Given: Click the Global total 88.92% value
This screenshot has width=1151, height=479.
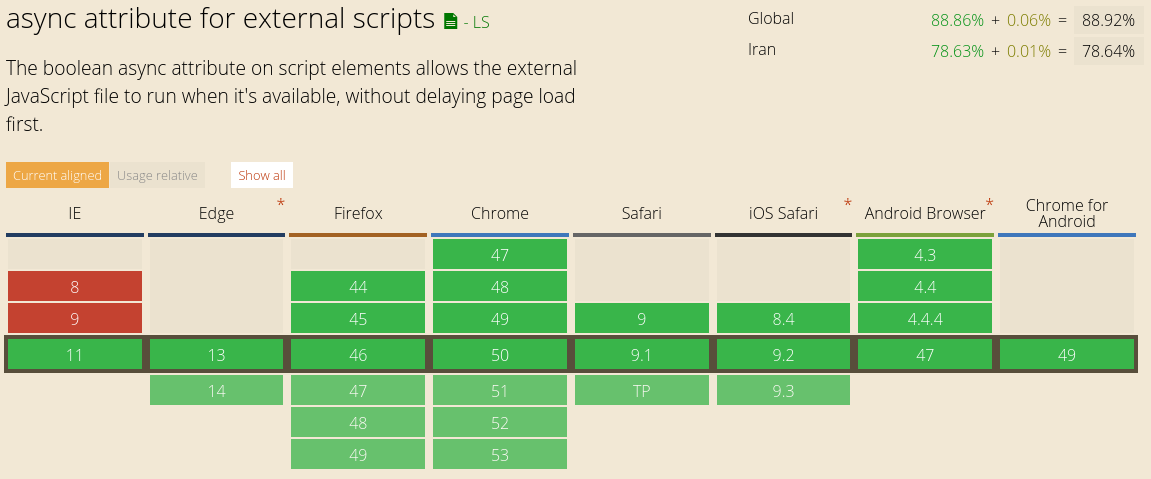Looking at the screenshot, I should (1108, 21).
